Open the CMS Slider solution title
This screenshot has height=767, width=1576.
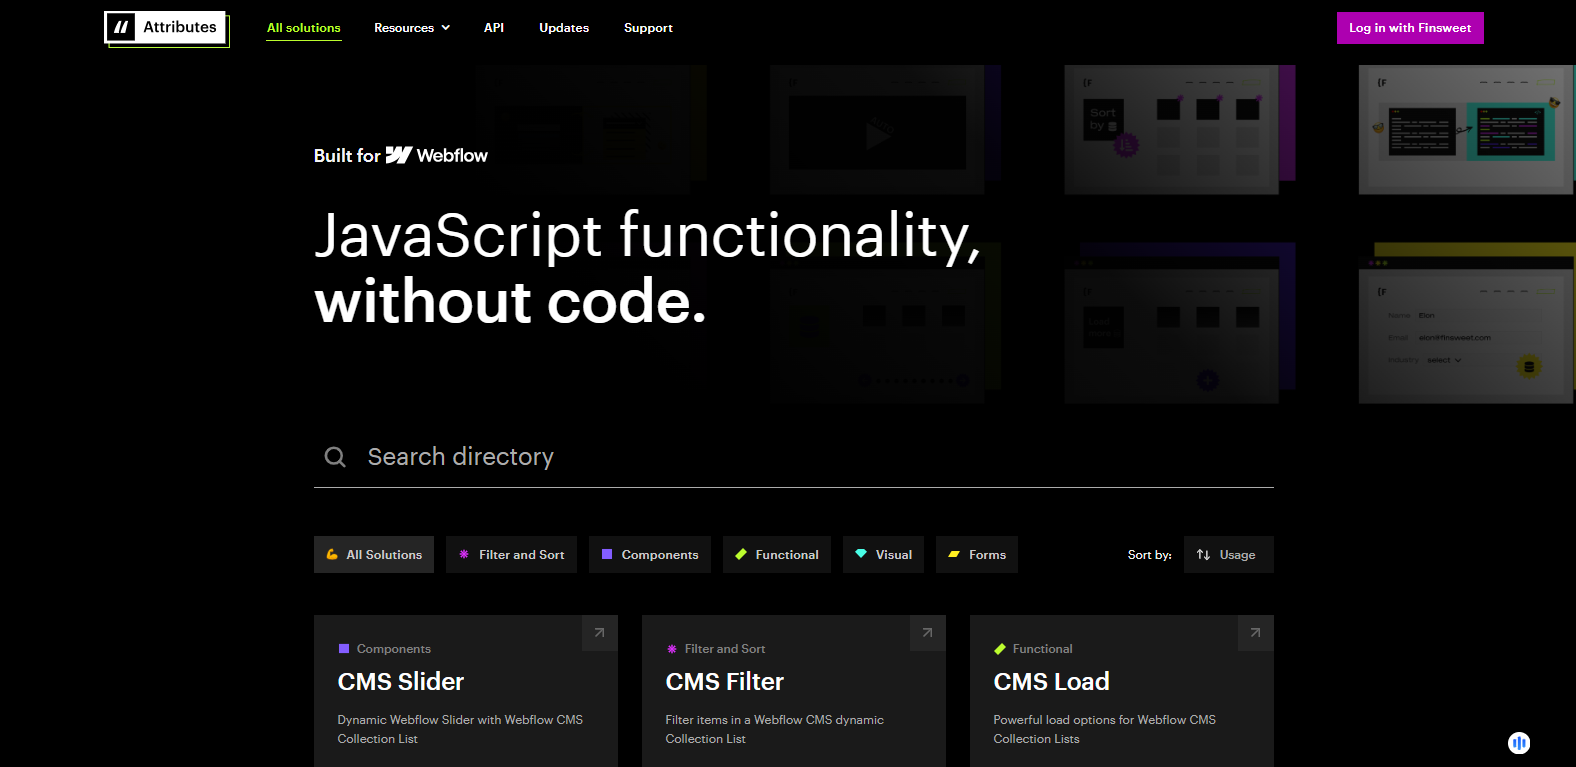coord(401,682)
